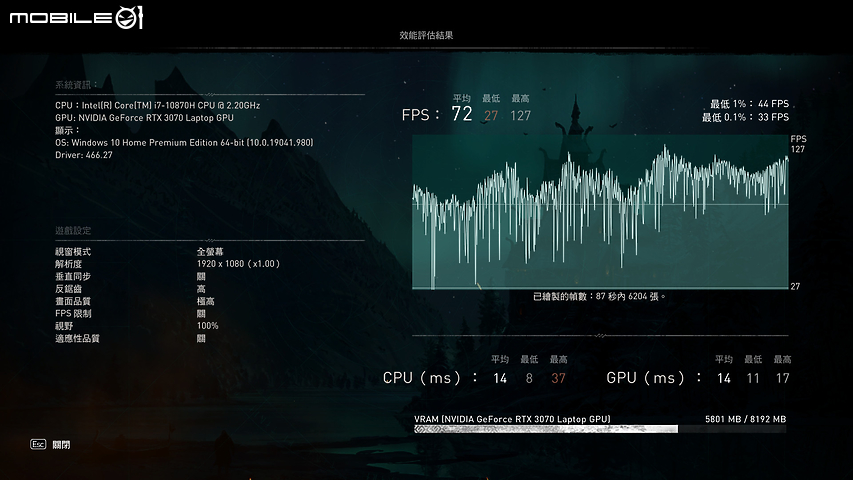Close the results screen via 關閉
The height and width of the screenshot is (480, 853).
(x=61, y=445)
